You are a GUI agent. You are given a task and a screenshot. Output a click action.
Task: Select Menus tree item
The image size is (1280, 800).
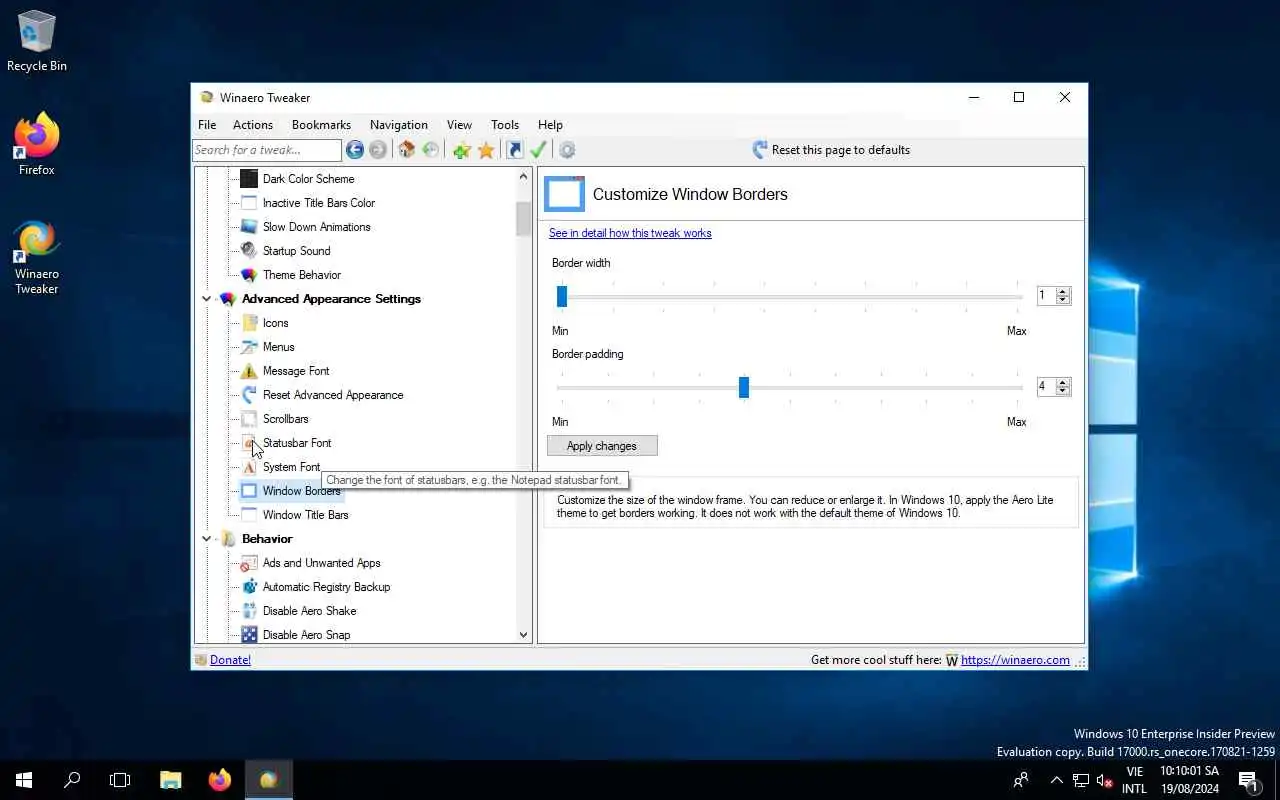278,347
